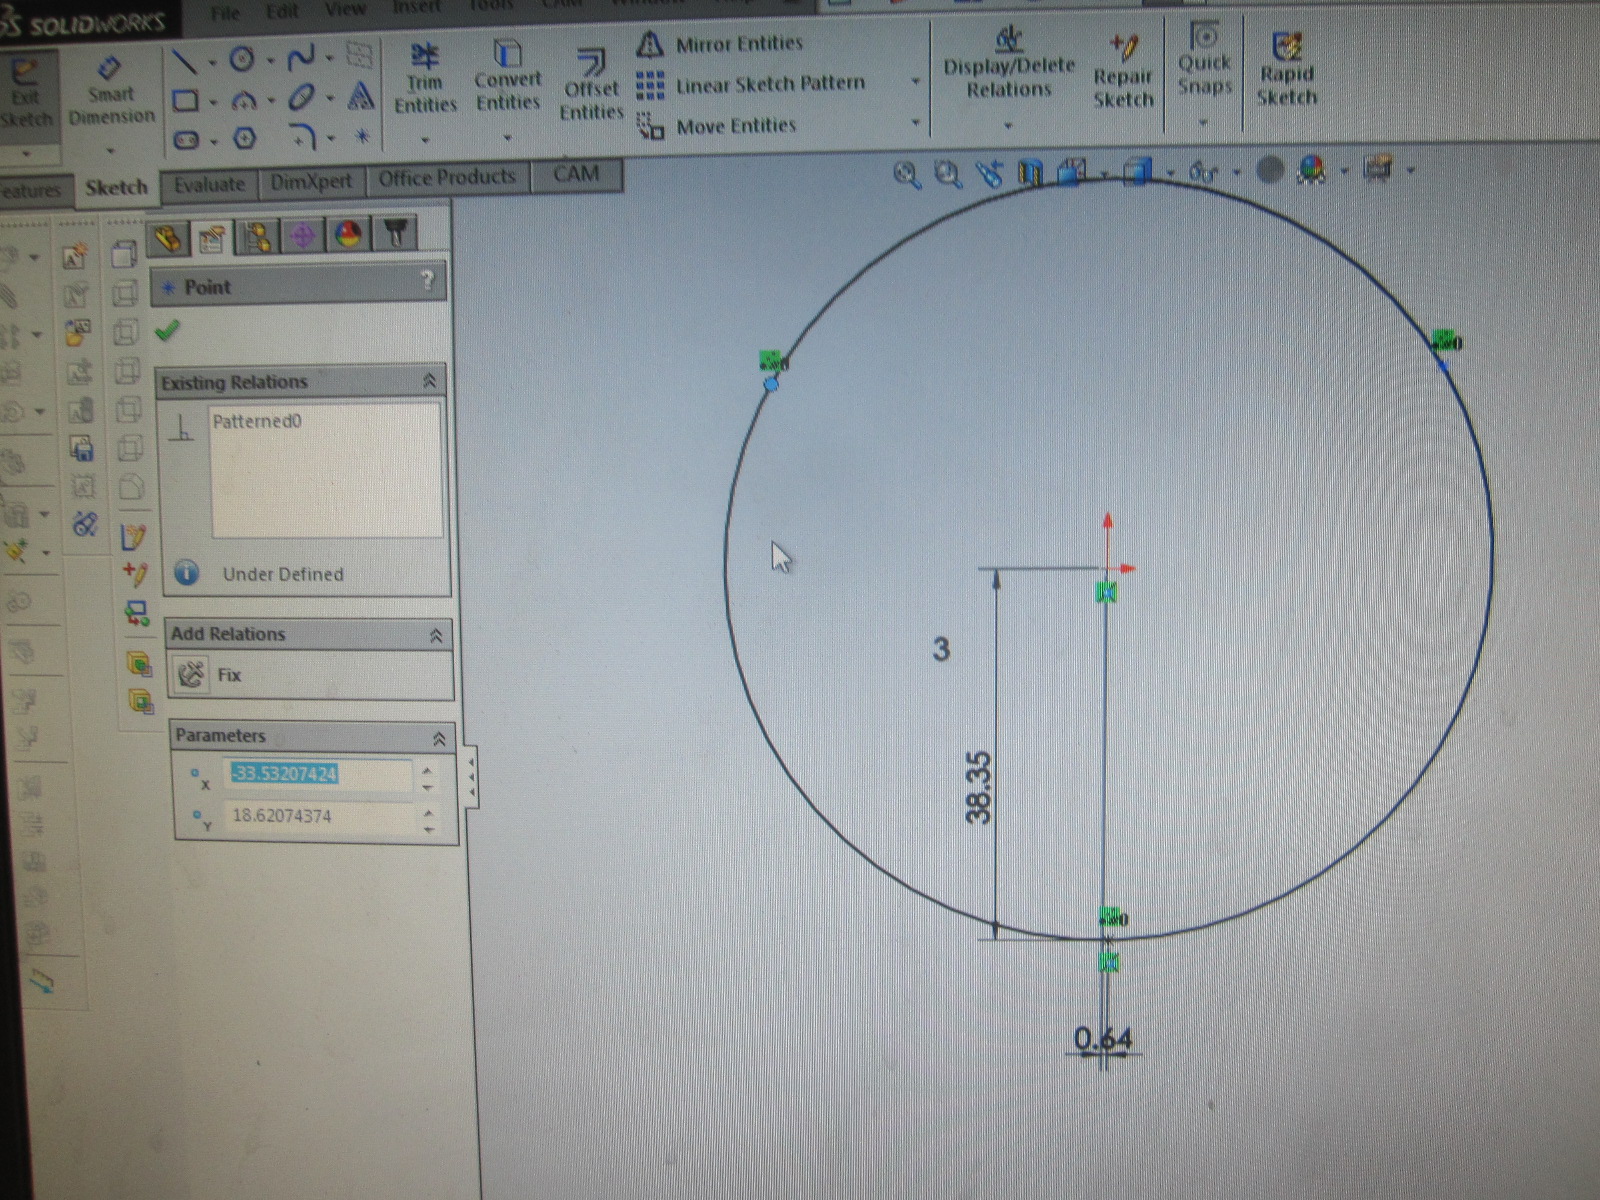Open Quick Snaps dropdown arrow
Image resolution: width=1600 pixels, height=1200 pixels.
click(x=1204, y=123)
